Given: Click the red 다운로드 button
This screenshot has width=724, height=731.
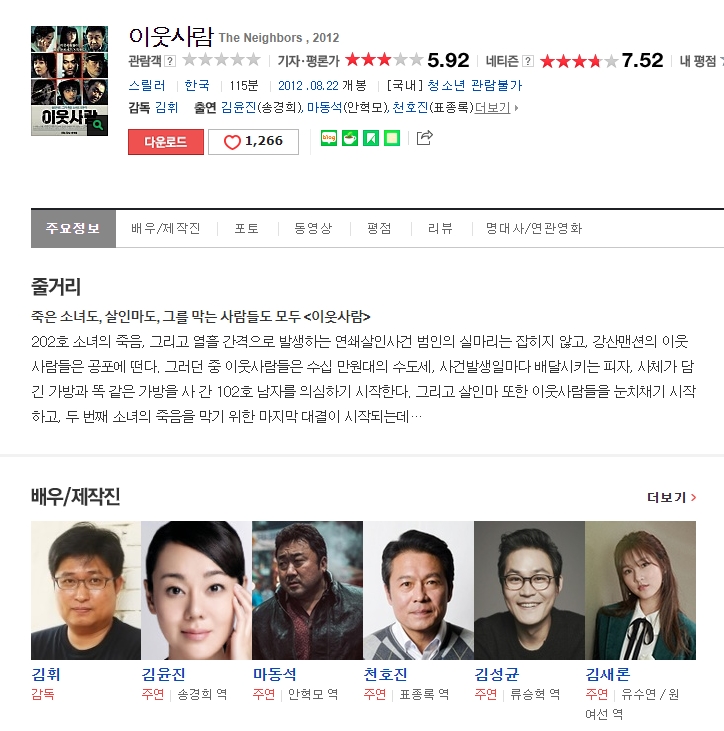Looking at the screenshot, I should [166, 142].
